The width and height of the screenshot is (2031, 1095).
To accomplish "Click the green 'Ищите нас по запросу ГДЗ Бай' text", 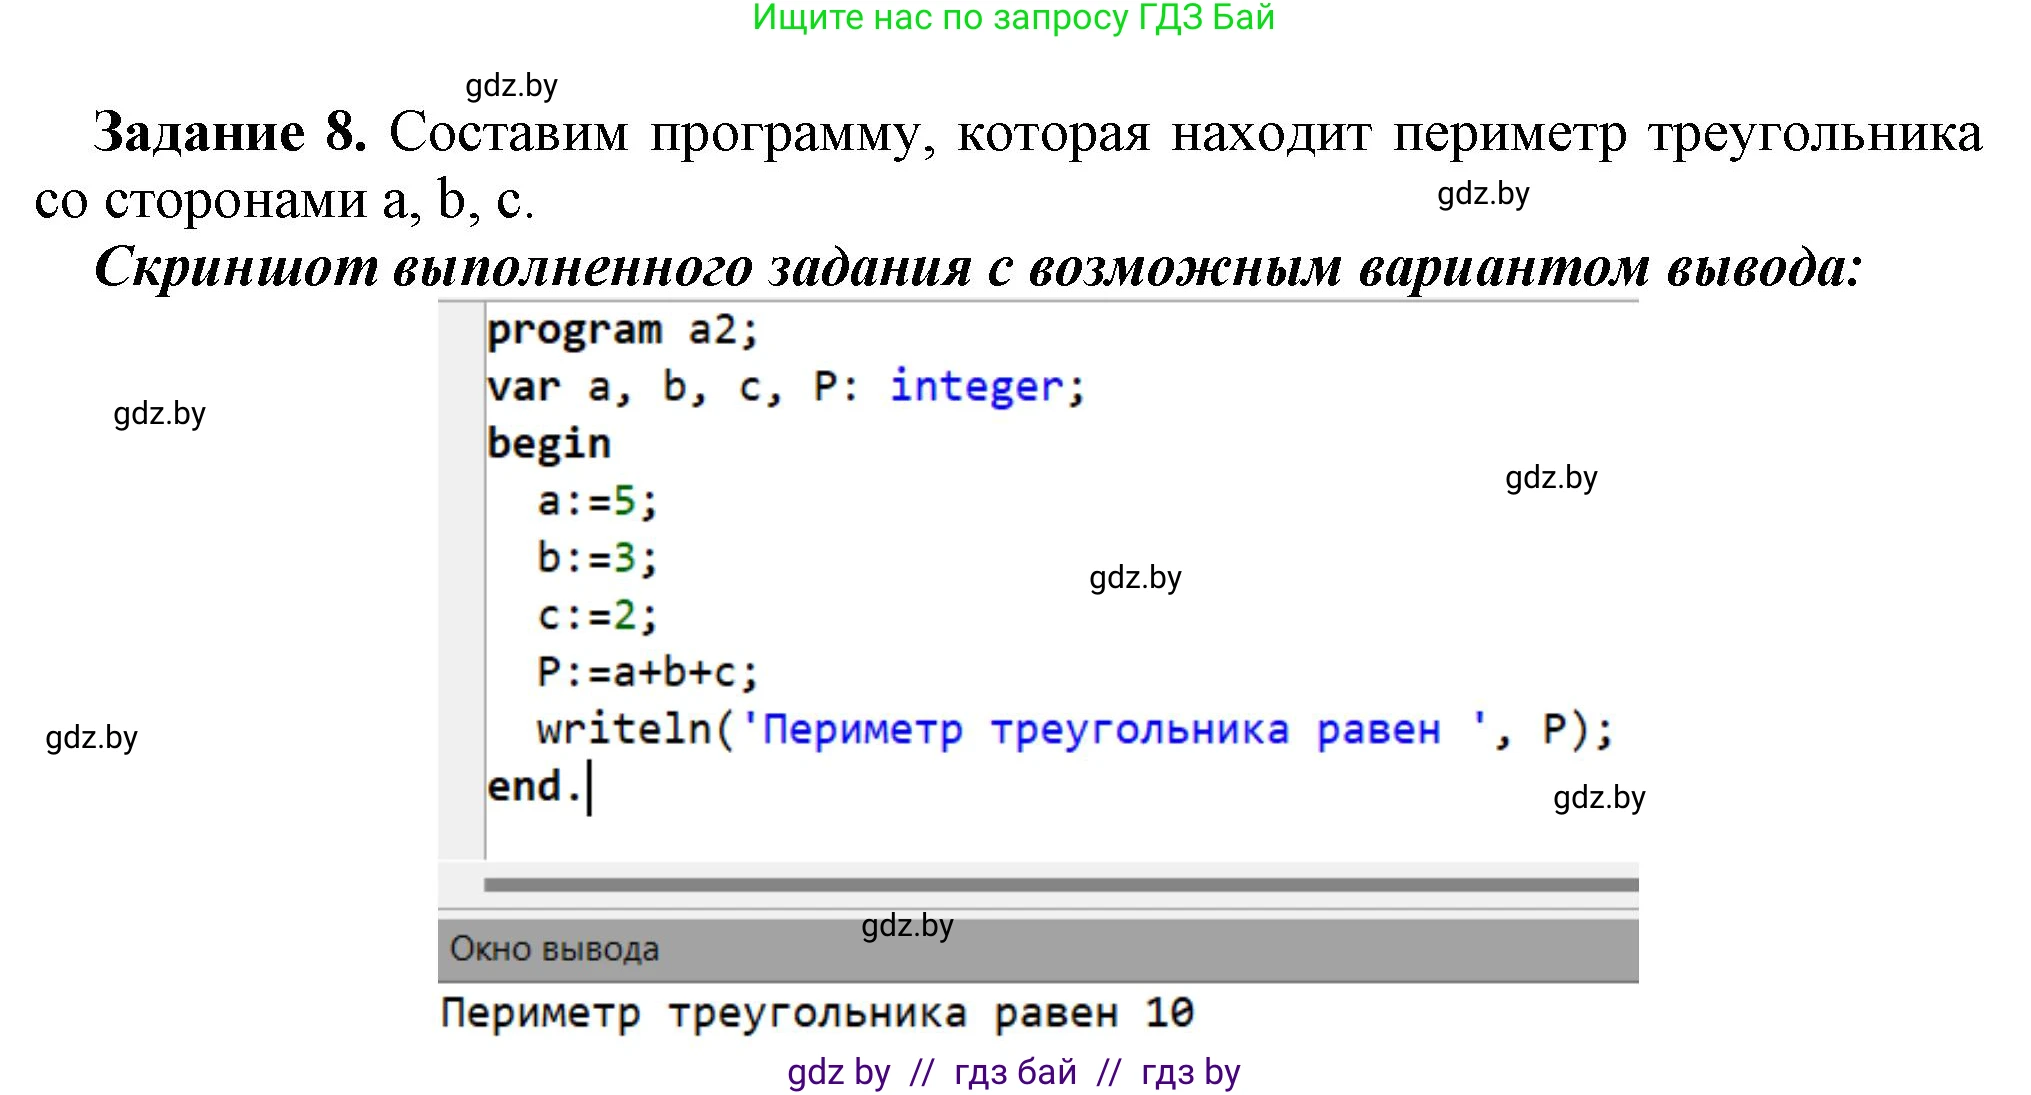I will (x=1013, y=18).
